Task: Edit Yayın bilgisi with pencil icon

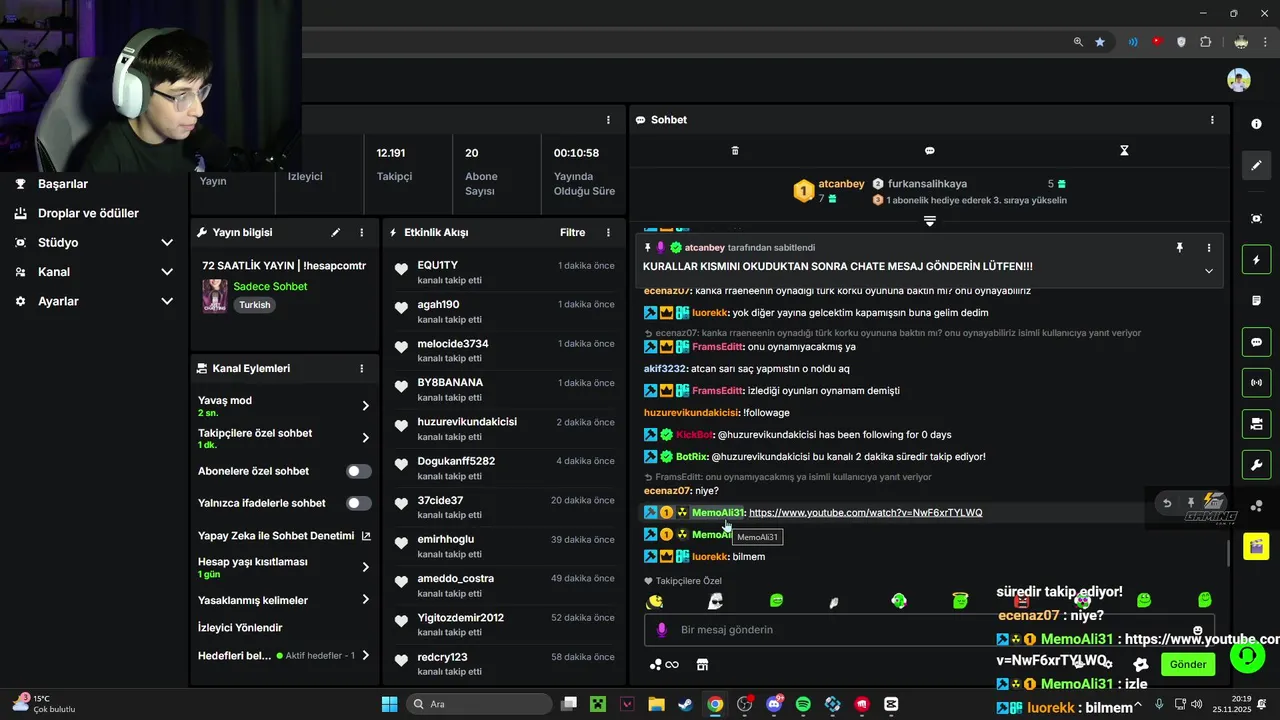Action: click(335, 232)
